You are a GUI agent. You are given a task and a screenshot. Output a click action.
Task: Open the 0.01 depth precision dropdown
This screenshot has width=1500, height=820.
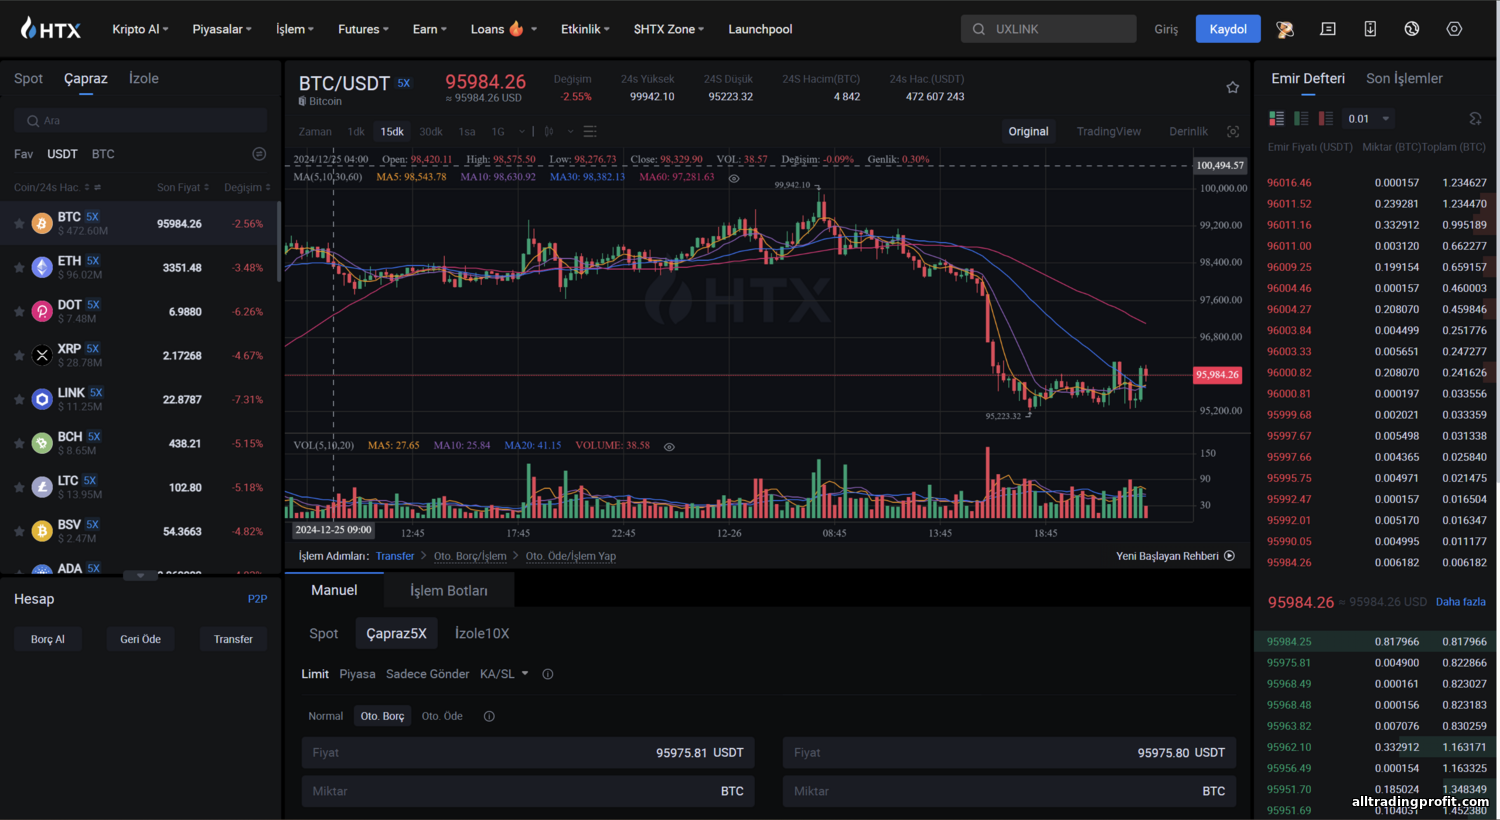tap(1369, 118)
